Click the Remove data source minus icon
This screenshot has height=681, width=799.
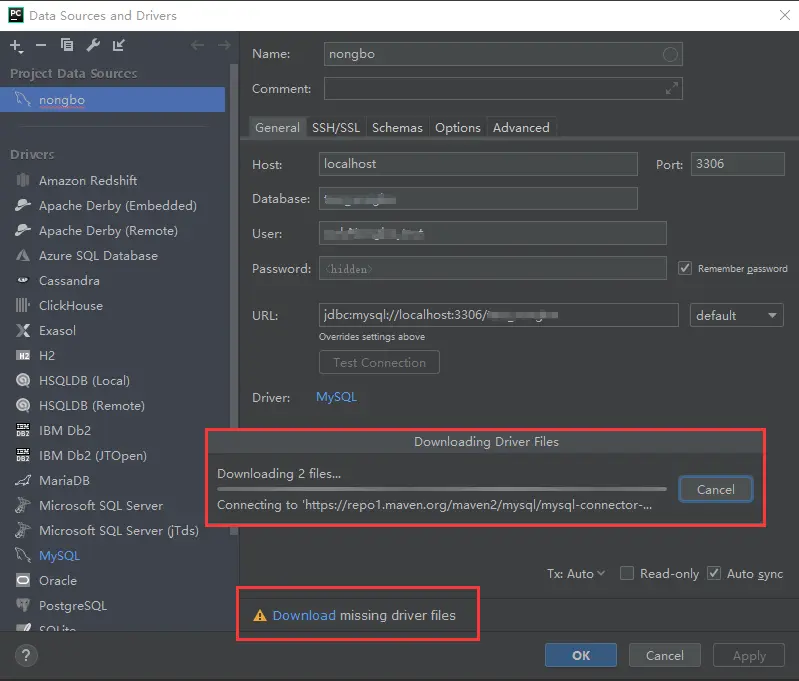41,46
